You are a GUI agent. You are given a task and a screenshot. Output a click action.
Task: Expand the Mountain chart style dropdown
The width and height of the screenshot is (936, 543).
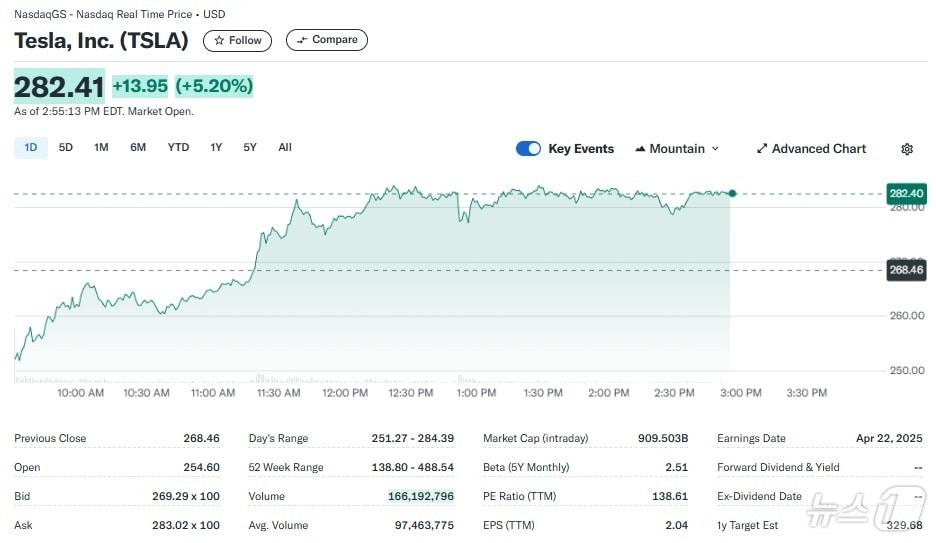click(677, 149)
